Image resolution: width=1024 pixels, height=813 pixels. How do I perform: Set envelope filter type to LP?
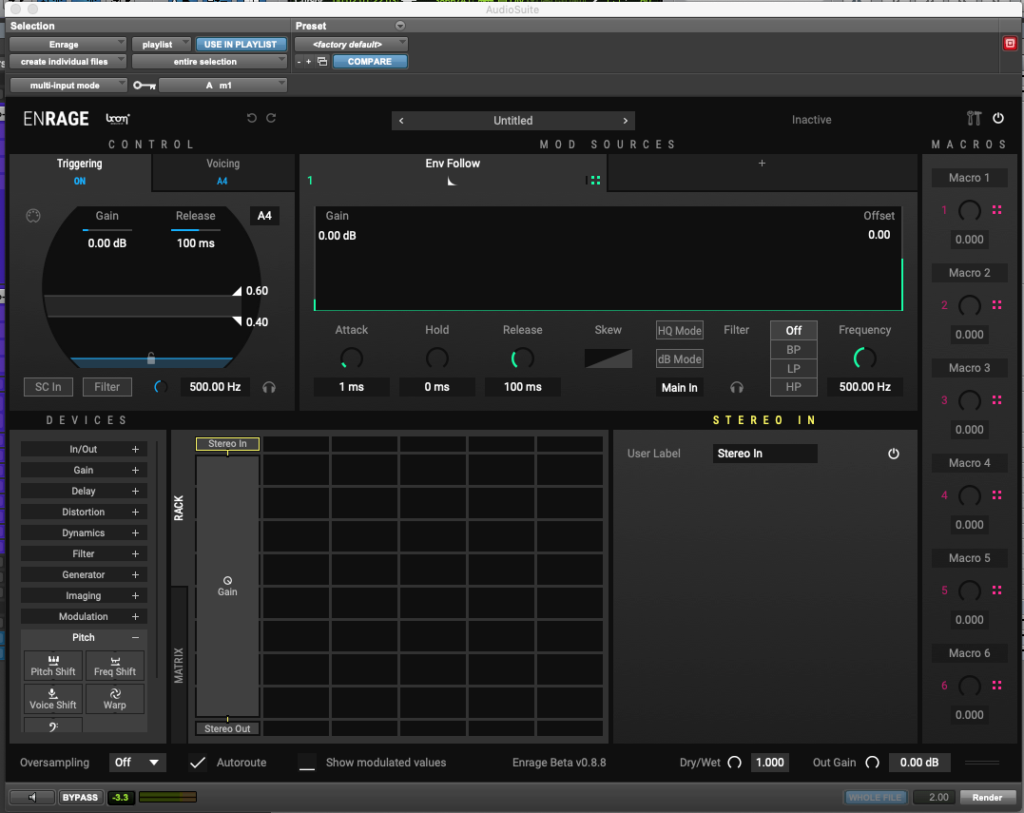pos(793,368)
